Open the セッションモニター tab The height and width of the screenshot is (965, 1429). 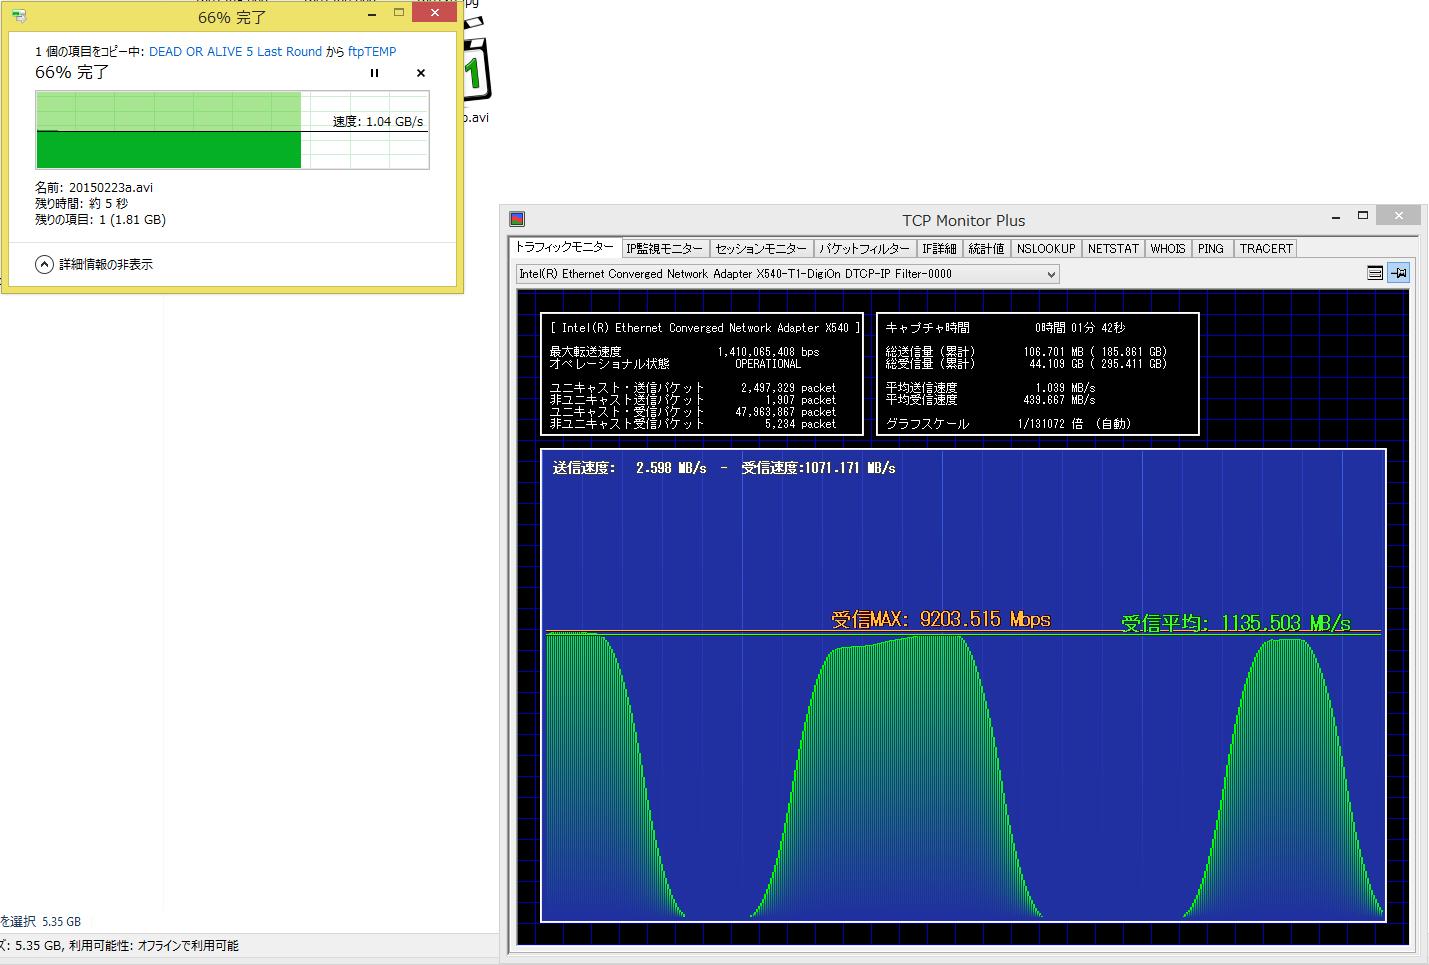[760, 249]
